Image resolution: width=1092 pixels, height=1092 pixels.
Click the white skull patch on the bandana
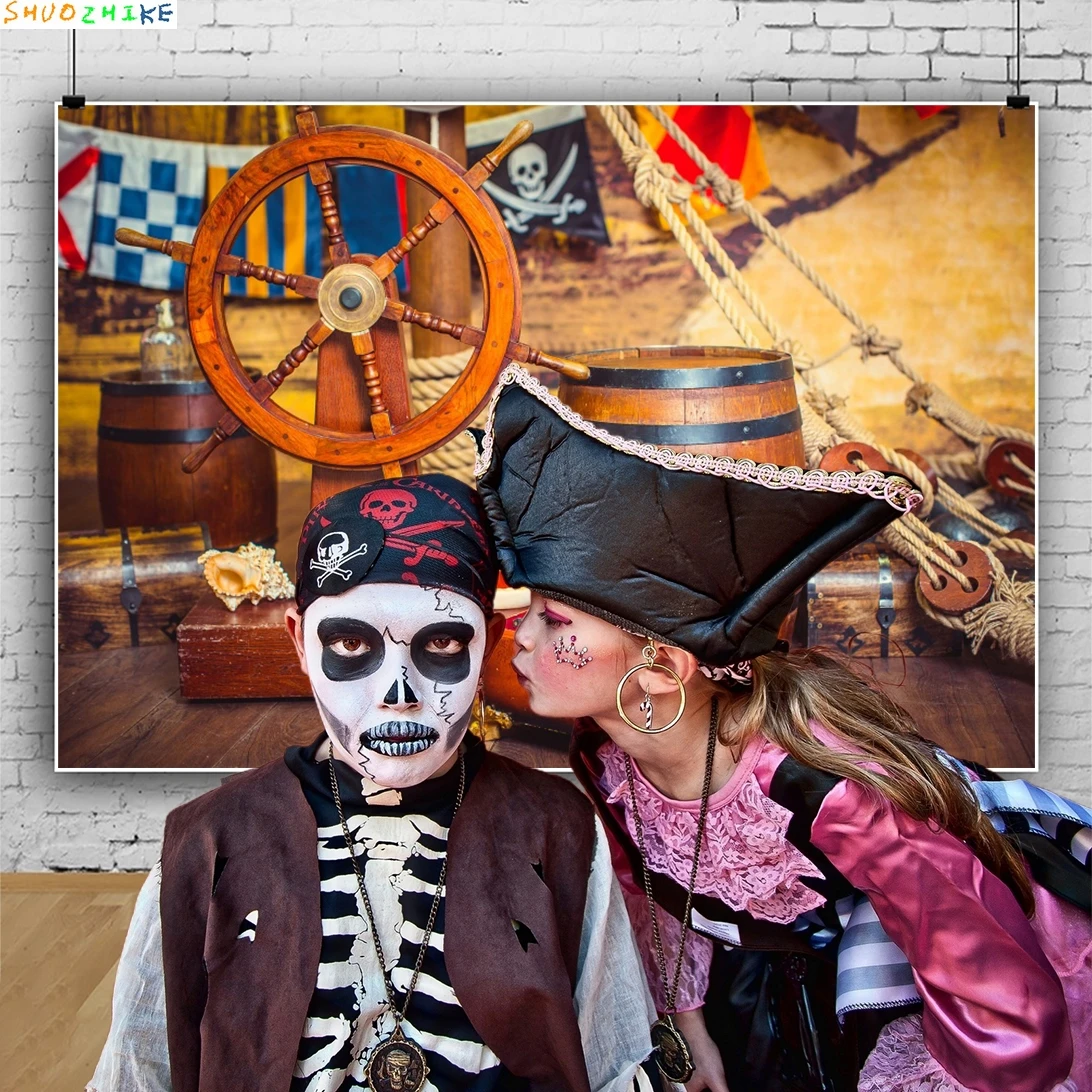(337, 554)
